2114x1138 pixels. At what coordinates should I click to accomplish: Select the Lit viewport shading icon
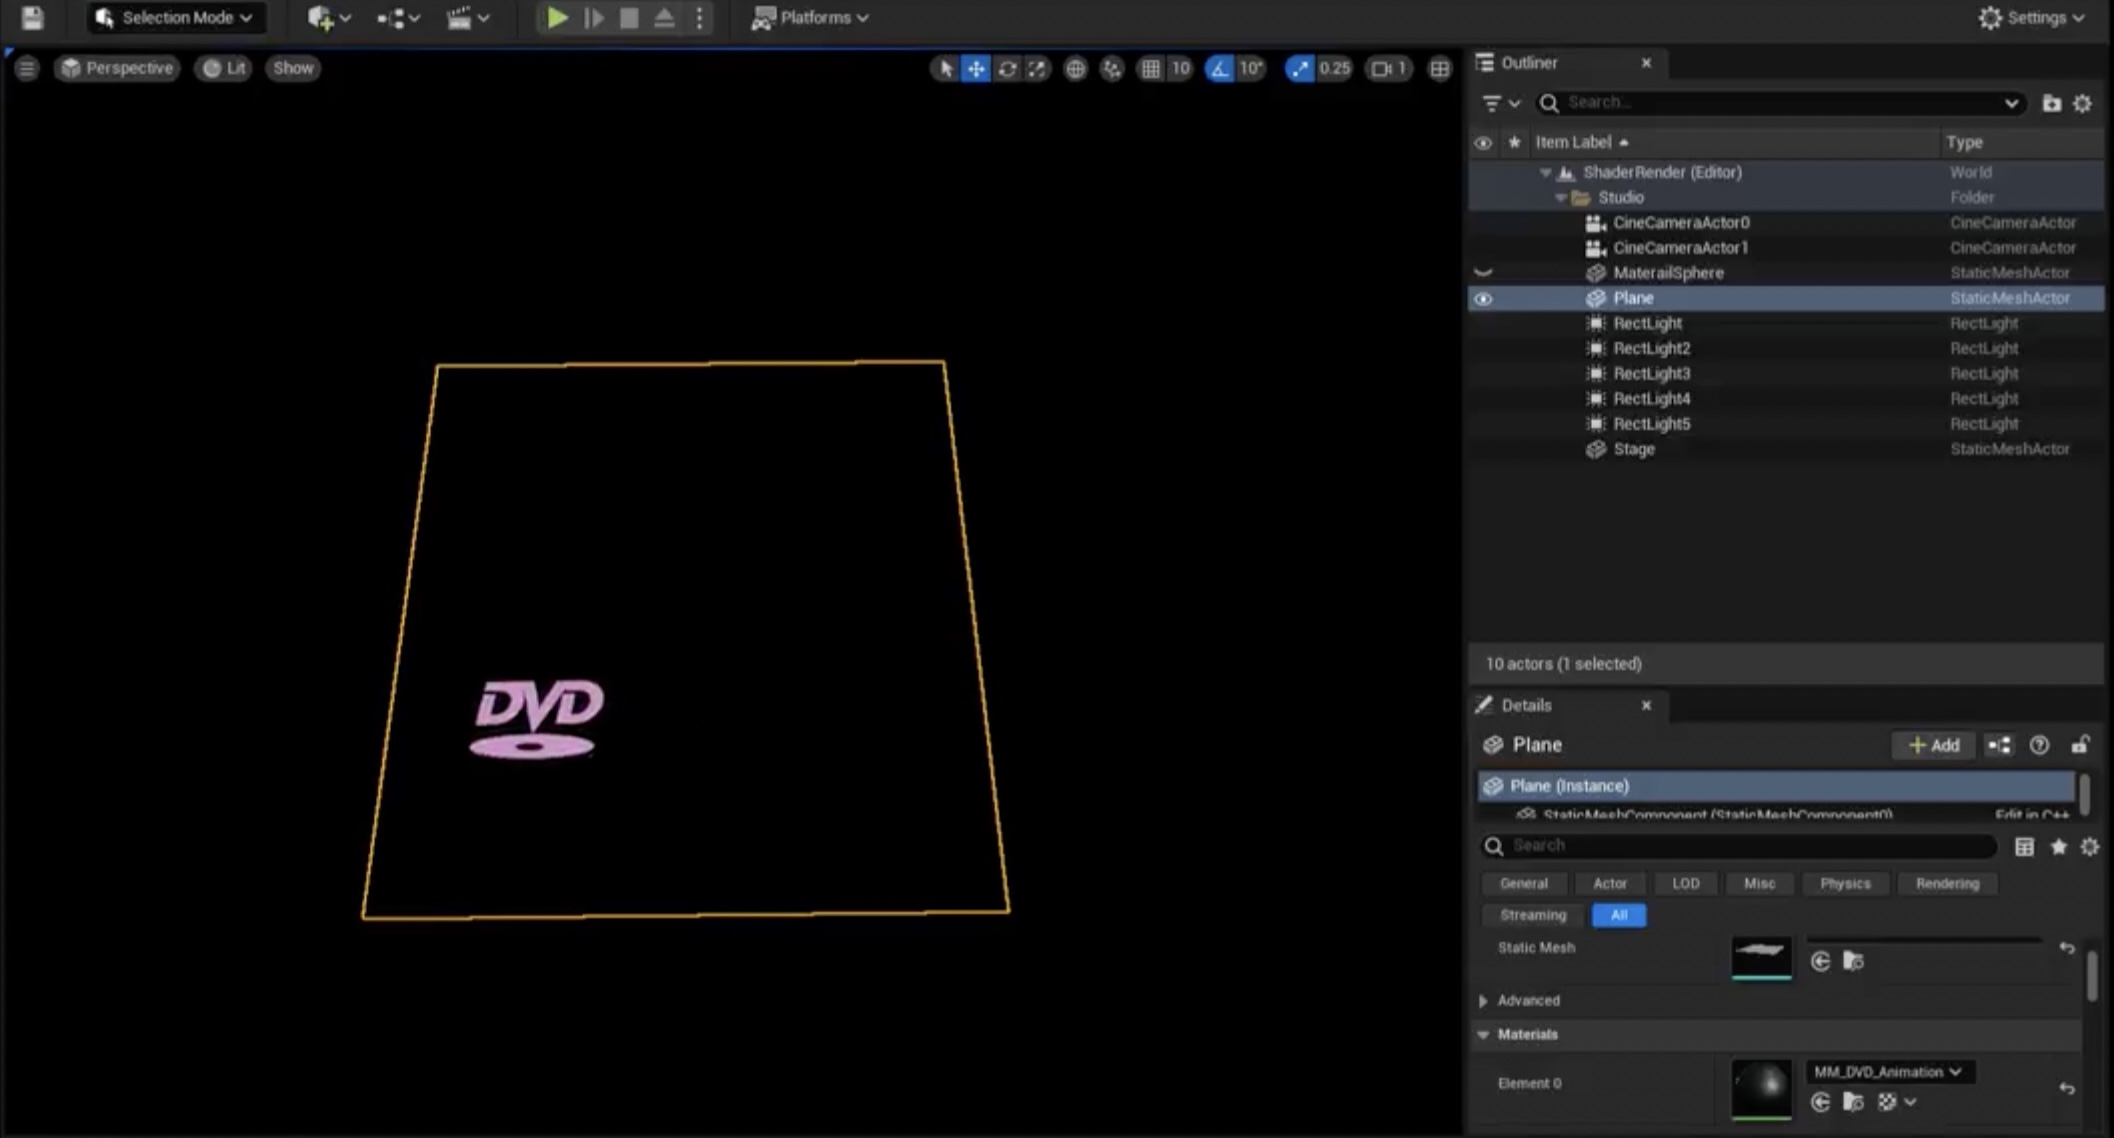224,67
